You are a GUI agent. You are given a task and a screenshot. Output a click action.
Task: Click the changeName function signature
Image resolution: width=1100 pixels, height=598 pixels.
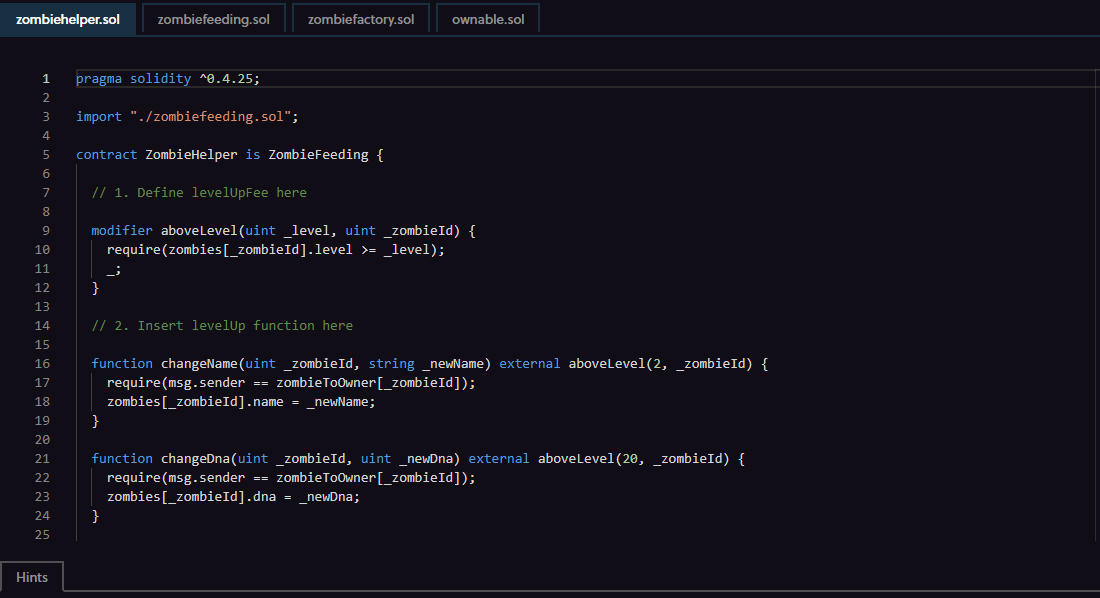(x=429, y=364)
